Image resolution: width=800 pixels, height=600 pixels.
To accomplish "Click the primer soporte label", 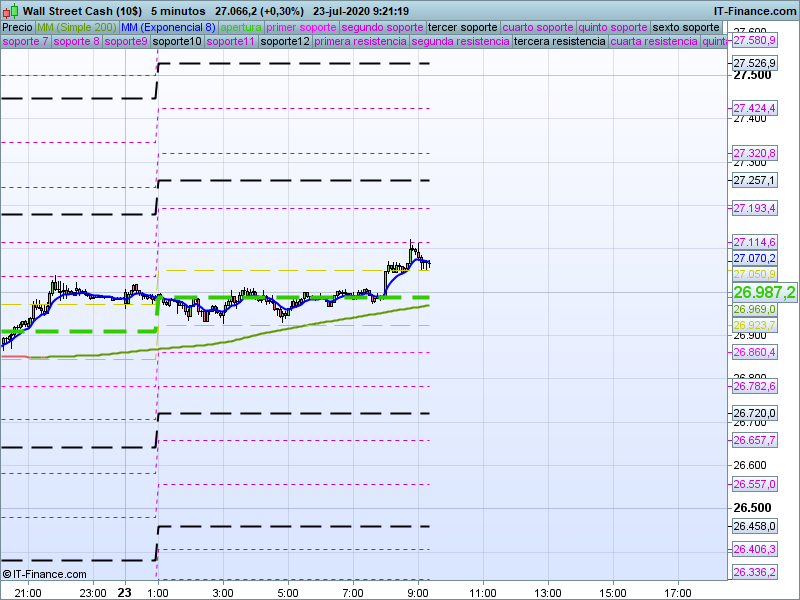I will (x=301, y=27).
